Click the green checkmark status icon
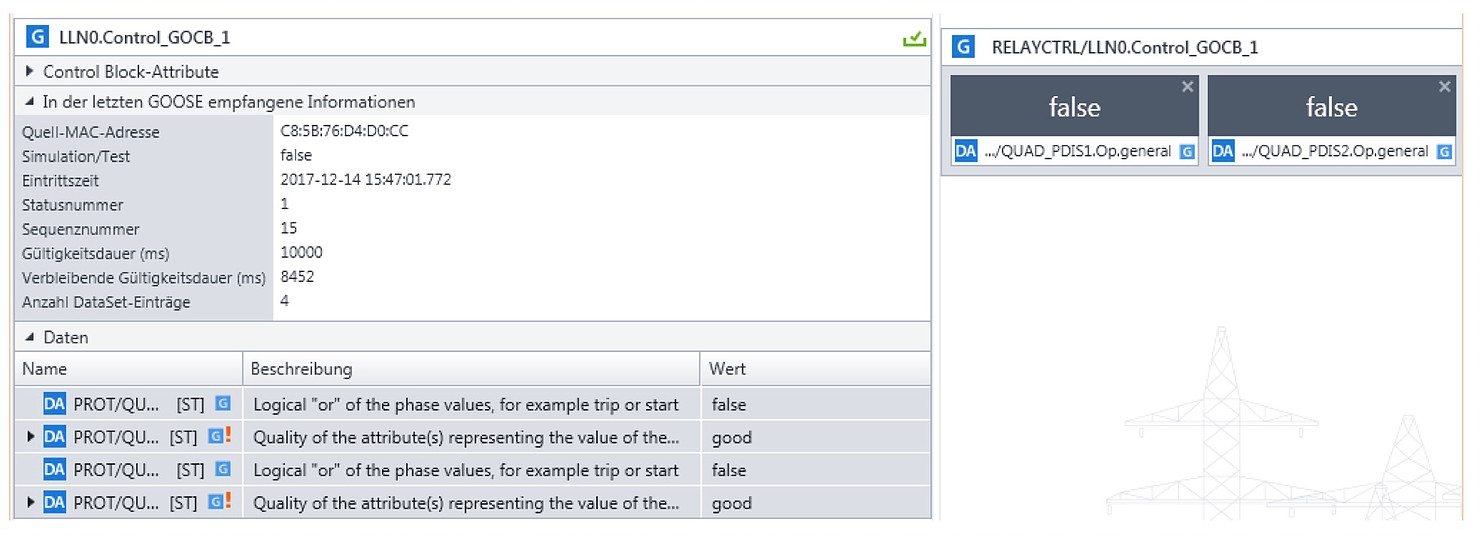Image resolution: width=1480 pixels, height=537 pixels. tap(913, 39)
